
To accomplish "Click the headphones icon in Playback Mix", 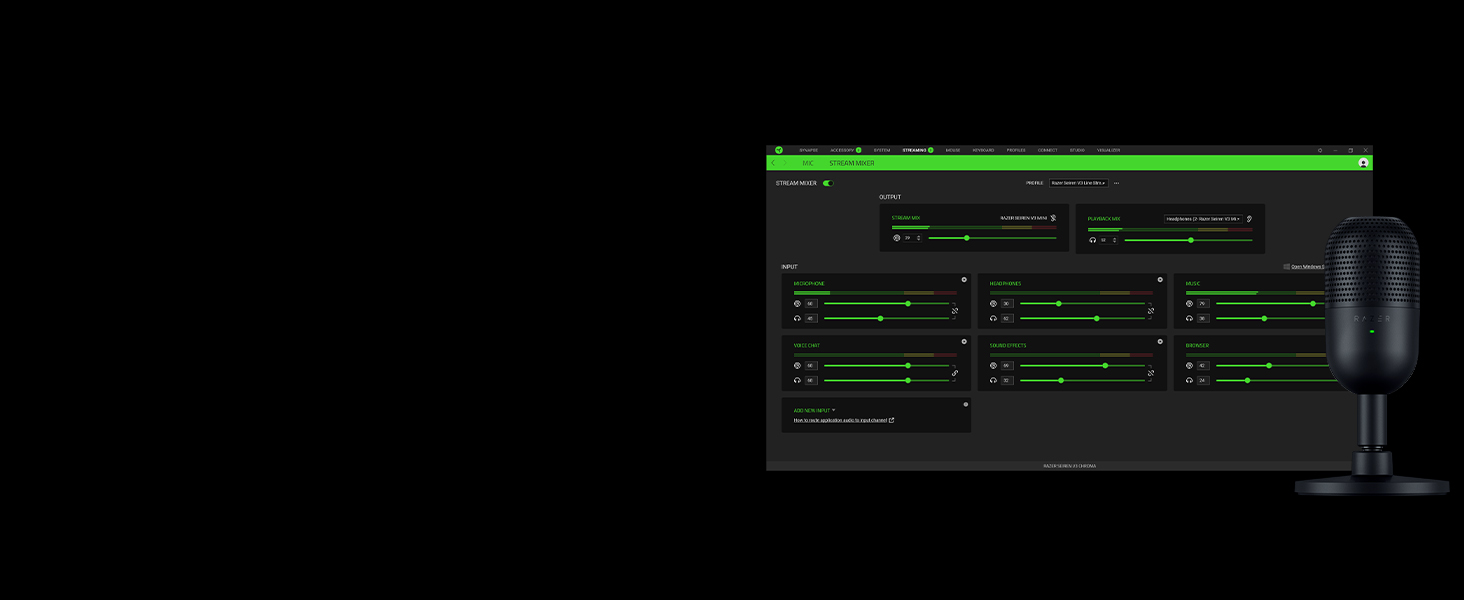I will (x=1092, y=240).
